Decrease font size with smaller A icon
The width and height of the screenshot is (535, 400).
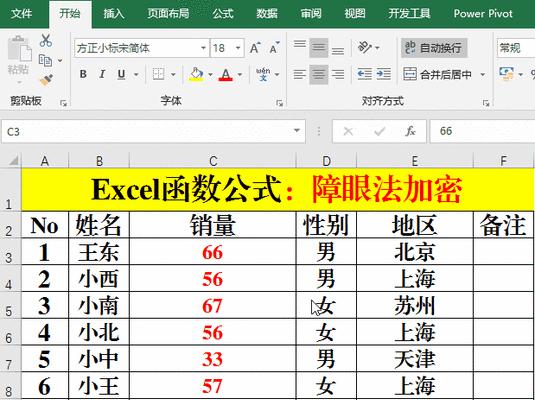coord(275,48)
